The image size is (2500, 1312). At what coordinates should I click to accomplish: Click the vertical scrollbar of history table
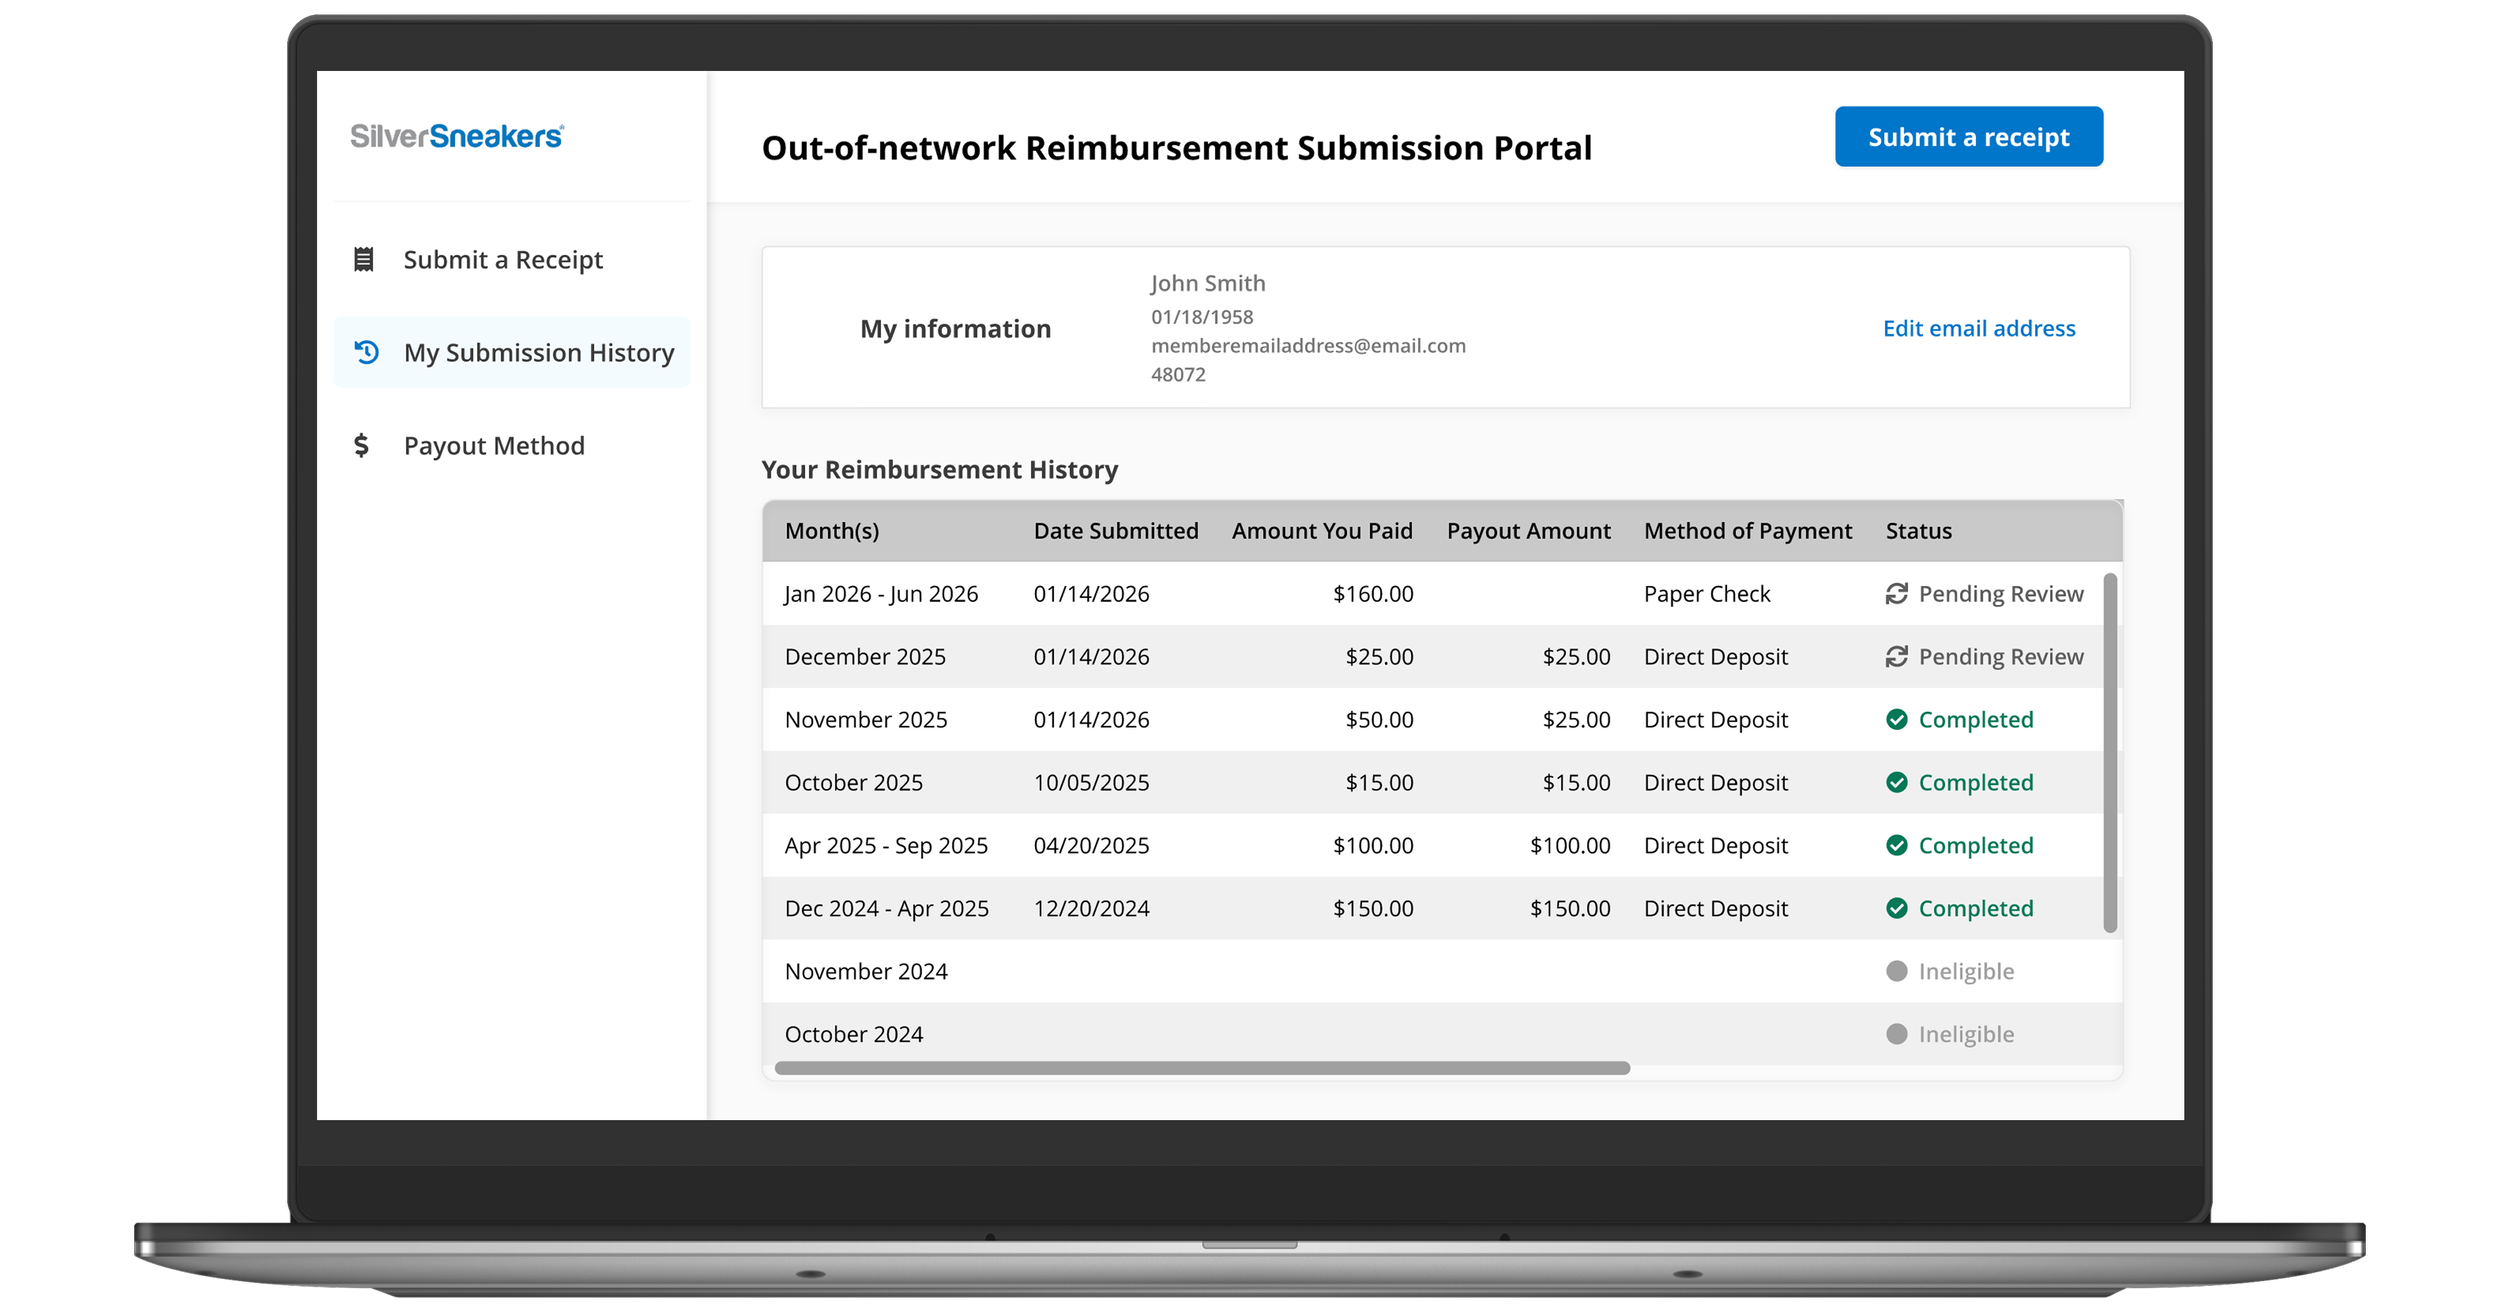2110,752
